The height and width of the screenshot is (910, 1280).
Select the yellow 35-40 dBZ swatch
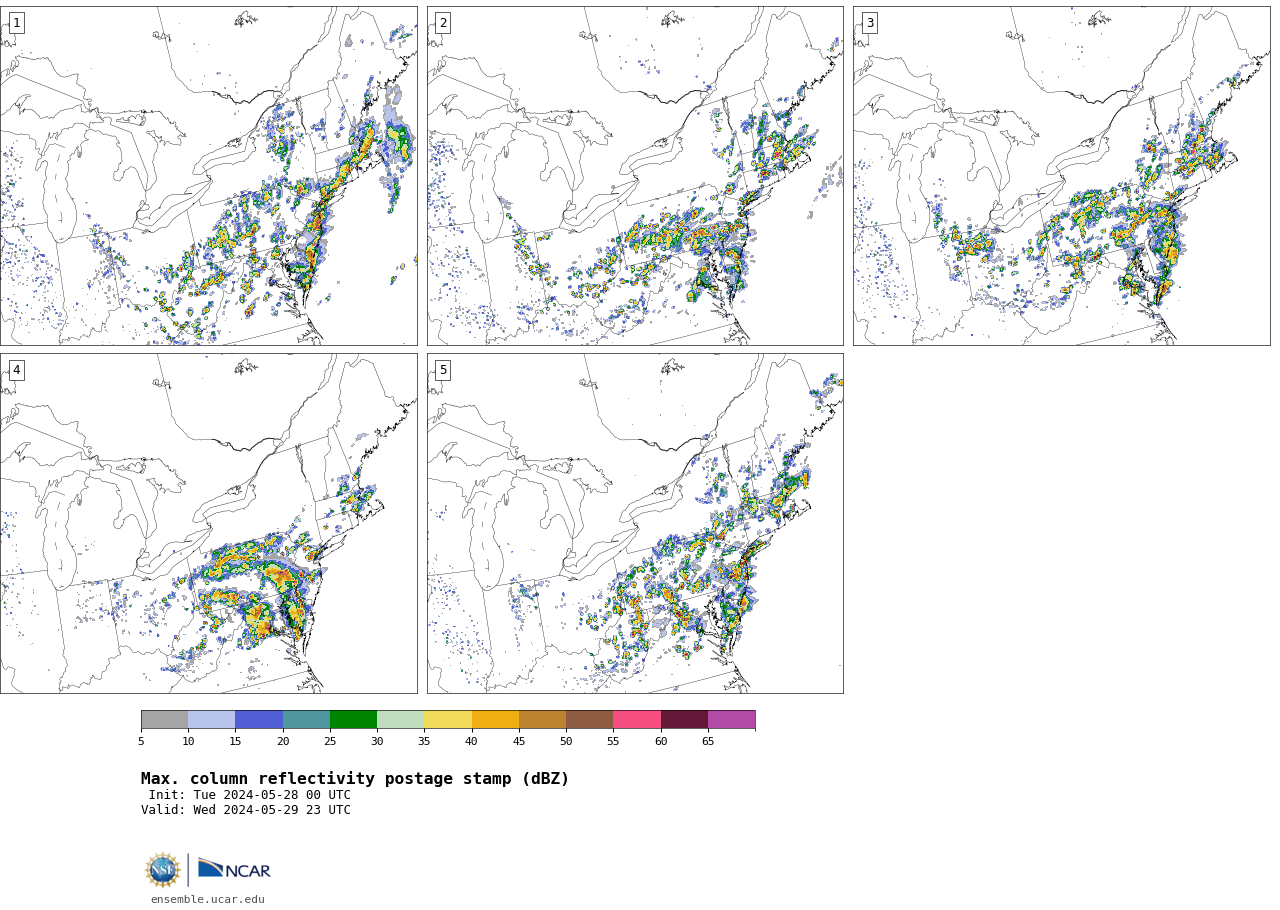click(448, 720)
